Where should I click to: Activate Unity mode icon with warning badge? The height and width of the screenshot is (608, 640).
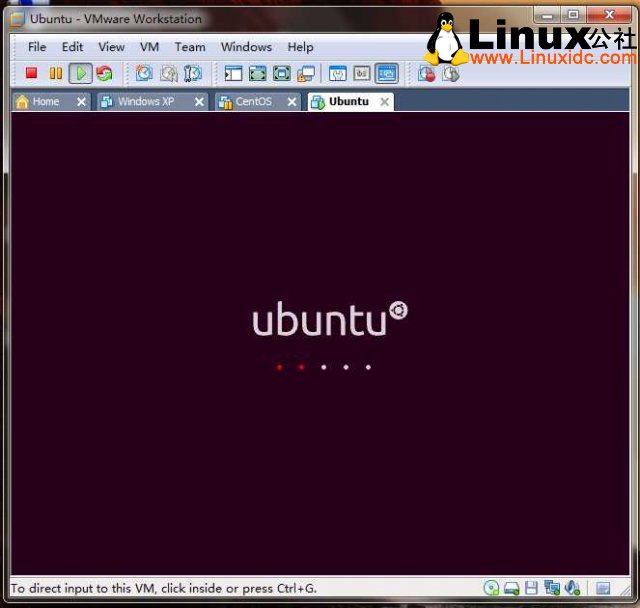pyautogui.click(x=306, y=74)
